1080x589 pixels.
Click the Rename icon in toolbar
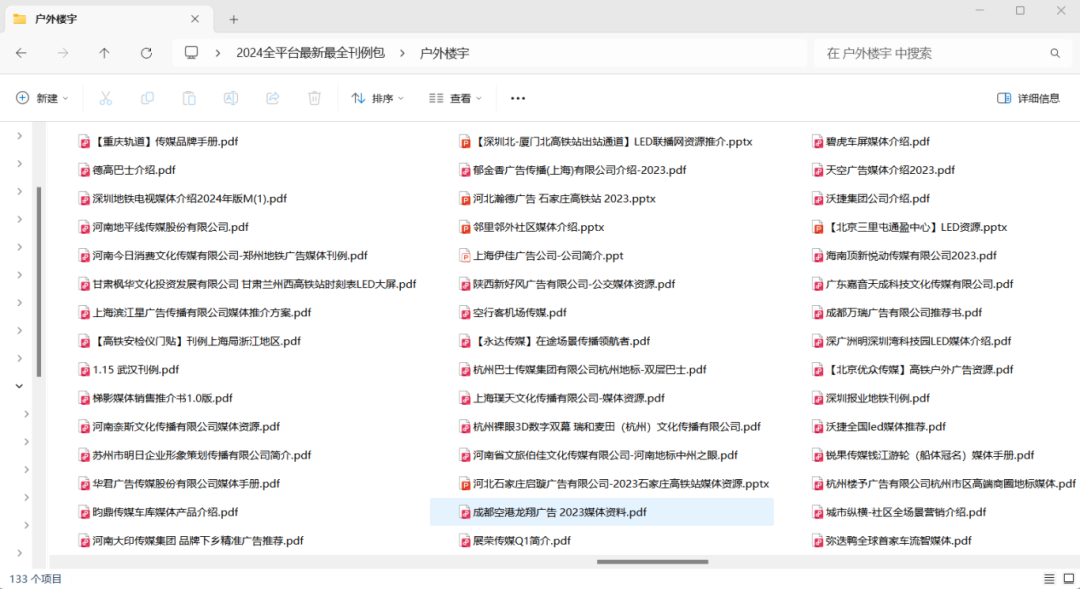(x=231, y=99)
